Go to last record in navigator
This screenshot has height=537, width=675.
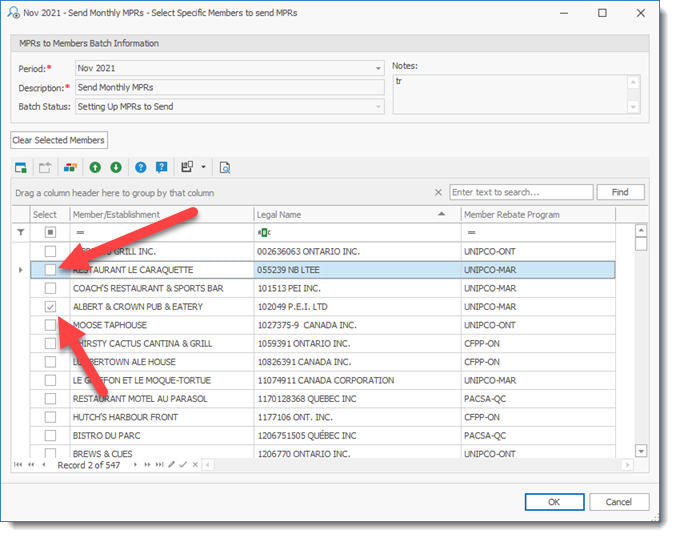[159, 465]
